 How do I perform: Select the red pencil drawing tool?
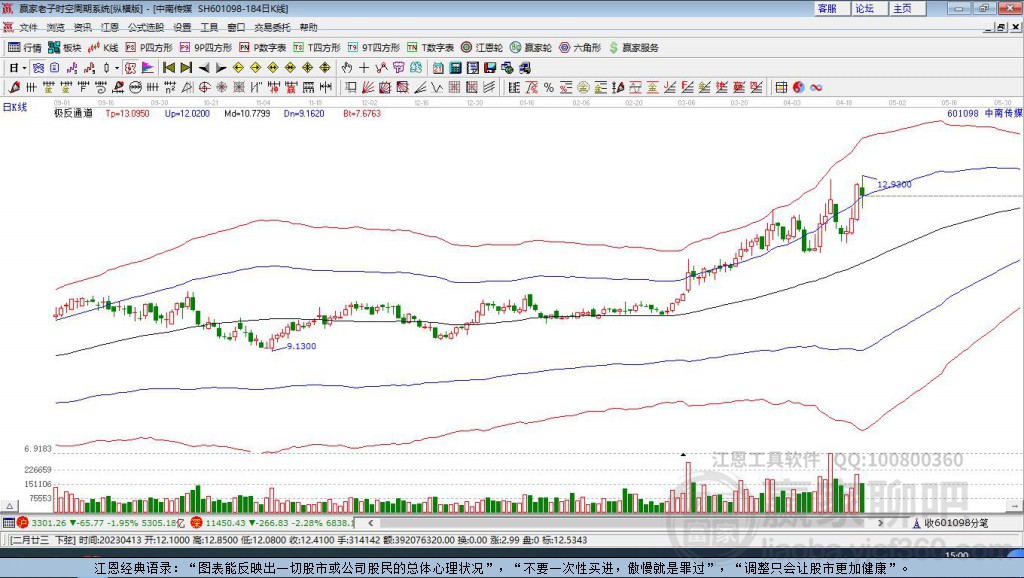(x=14, y=88)
